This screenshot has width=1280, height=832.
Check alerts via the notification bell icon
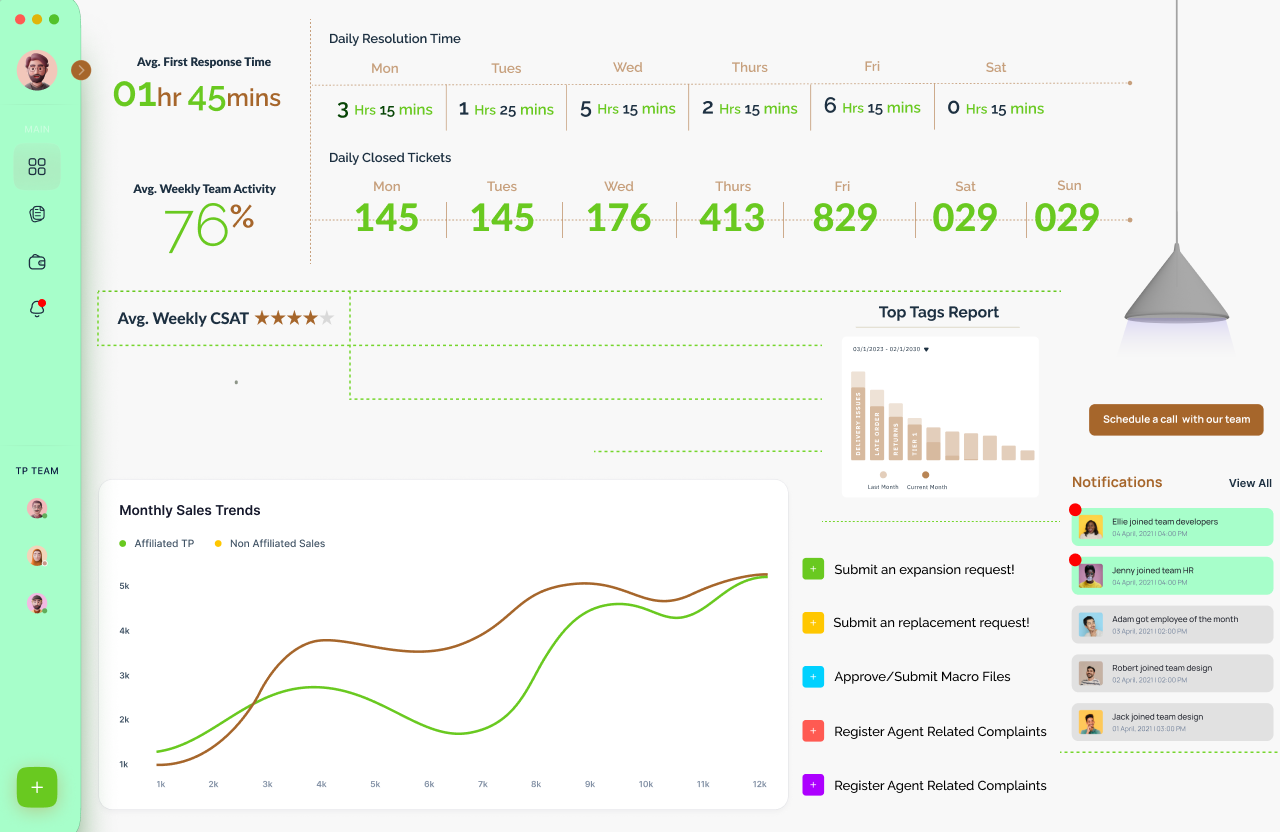[37, 308]
